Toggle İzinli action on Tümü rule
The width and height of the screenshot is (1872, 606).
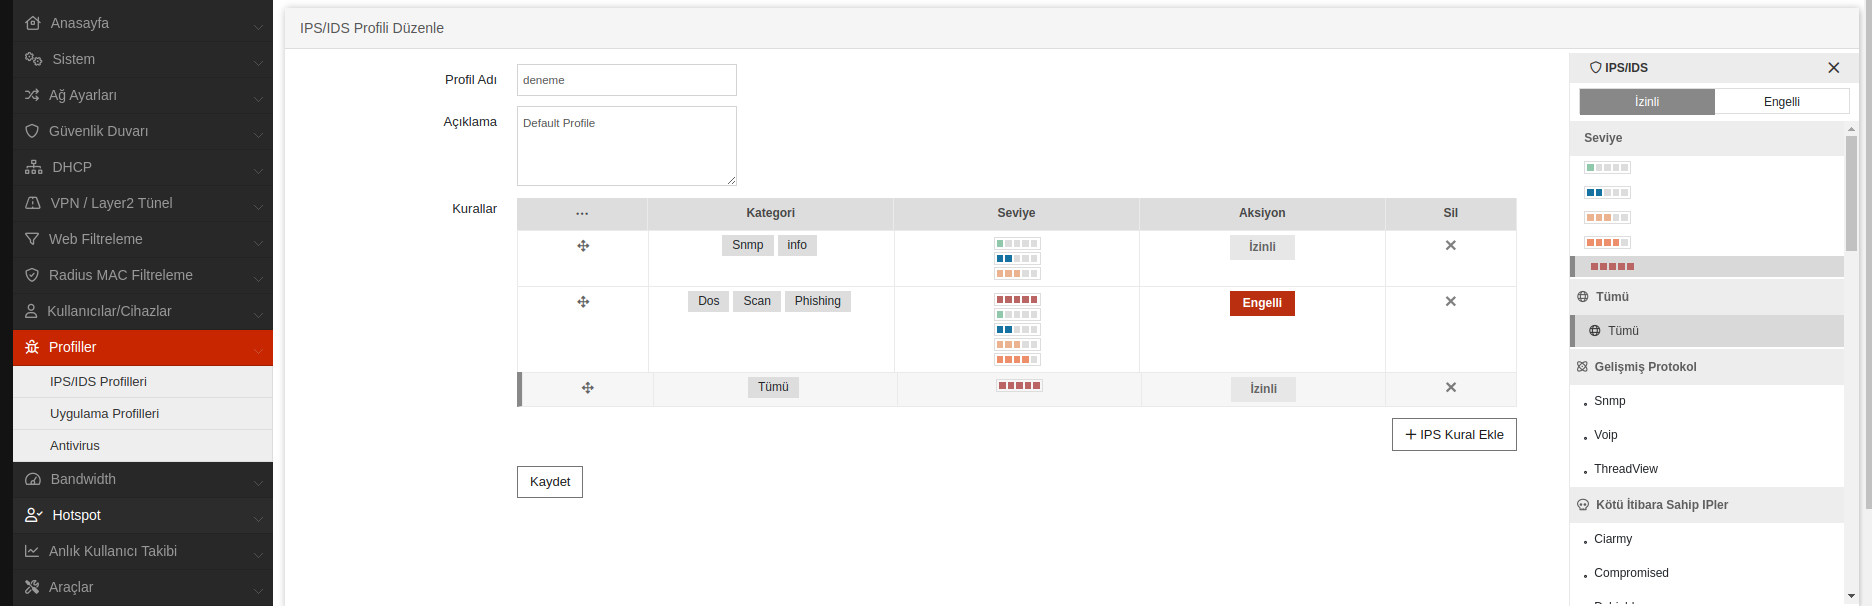(1263, 389)
